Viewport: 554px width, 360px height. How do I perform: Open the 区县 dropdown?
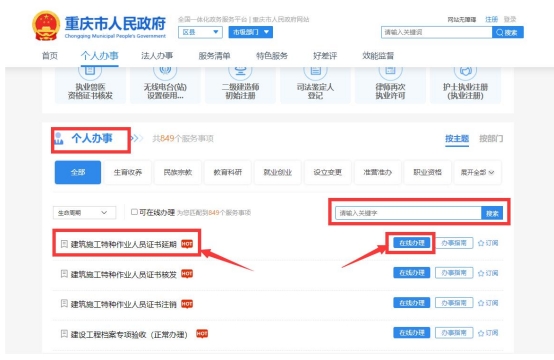point(200,32)
